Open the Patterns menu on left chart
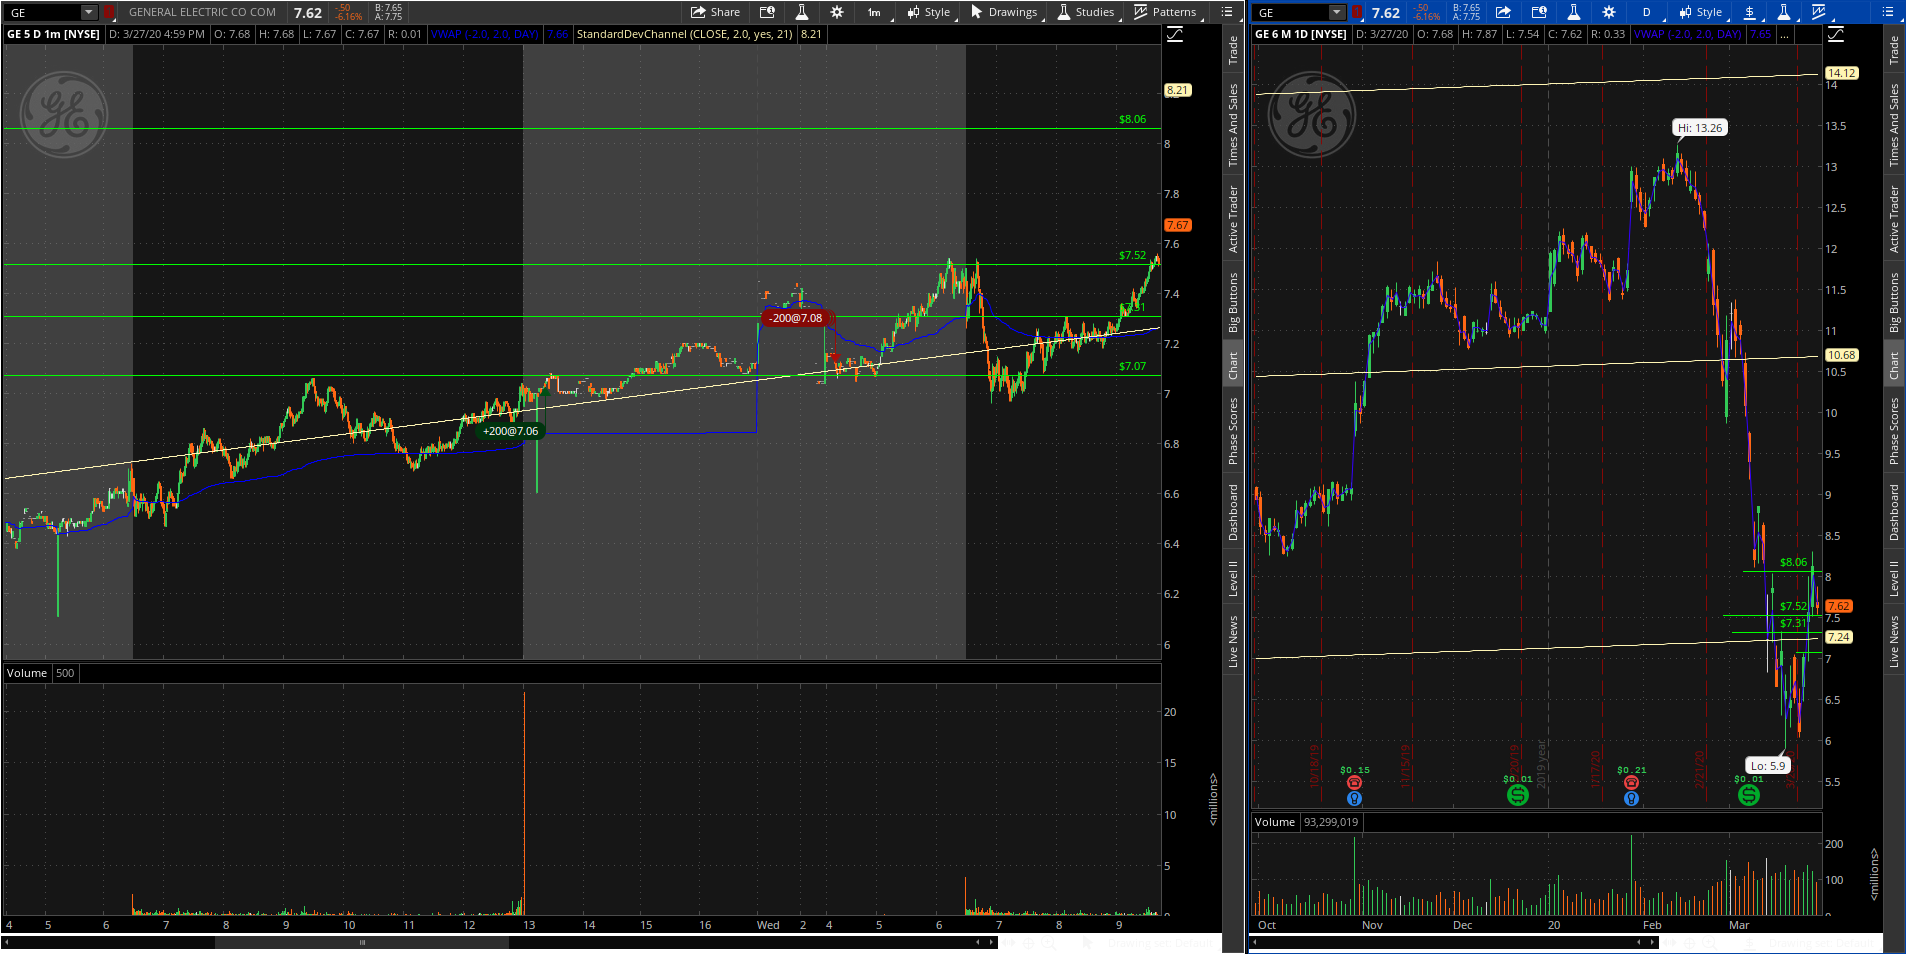 (1165, 12)
